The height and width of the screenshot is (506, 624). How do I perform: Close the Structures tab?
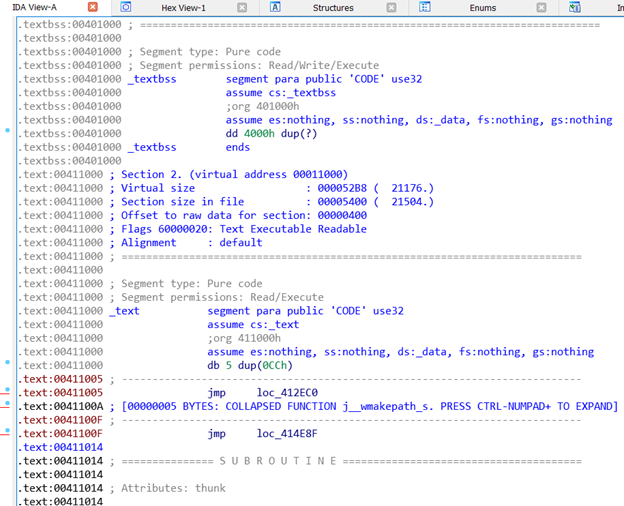pos(392,7)
